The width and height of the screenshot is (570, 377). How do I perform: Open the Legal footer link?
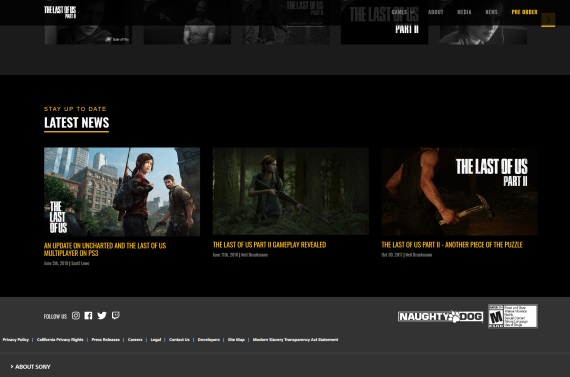(156, 340)
